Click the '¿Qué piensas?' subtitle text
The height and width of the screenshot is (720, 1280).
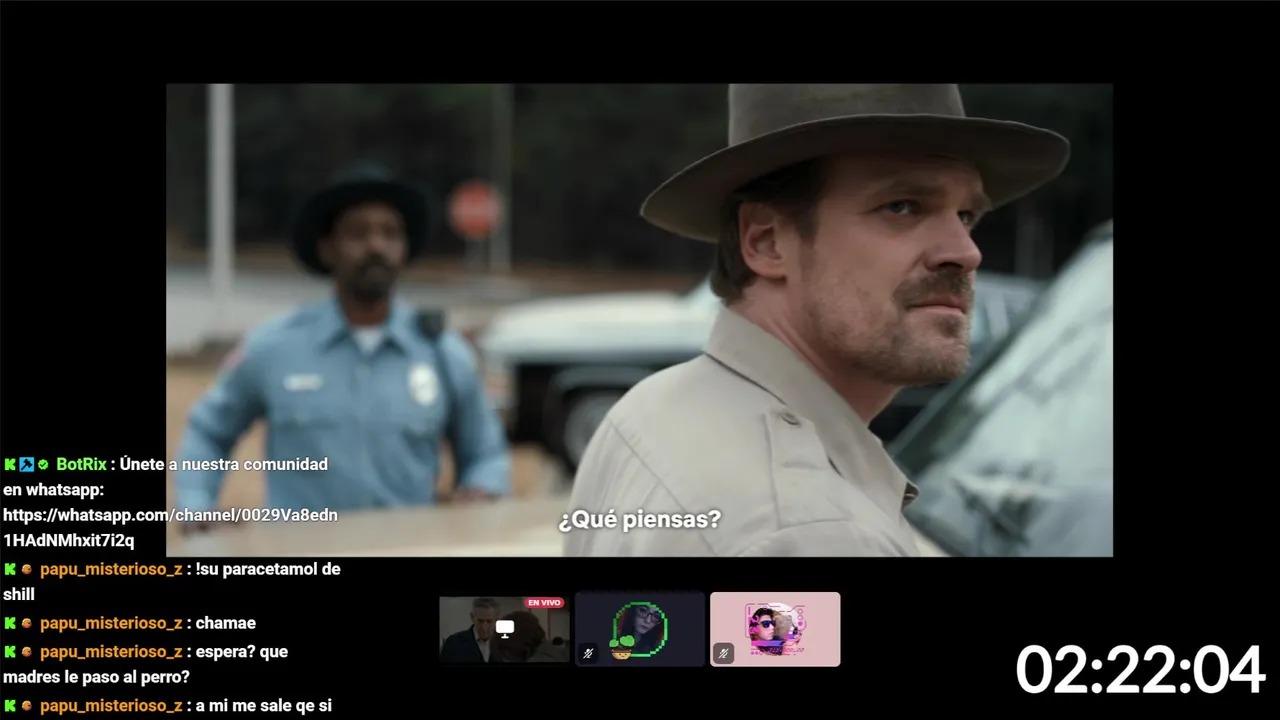coord(639,520)
